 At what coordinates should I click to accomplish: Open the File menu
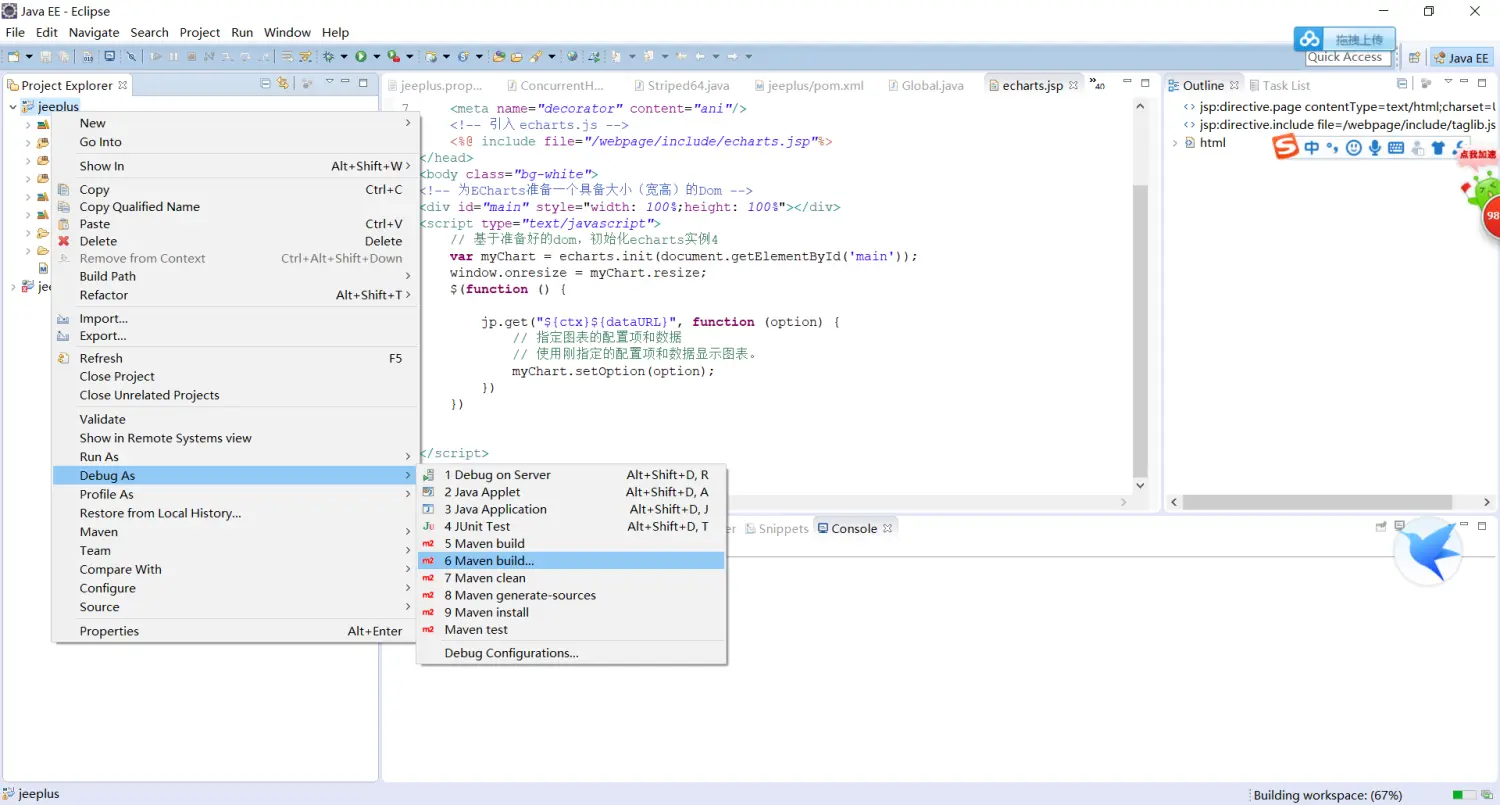pyautogui.click(x=15, y=32)
